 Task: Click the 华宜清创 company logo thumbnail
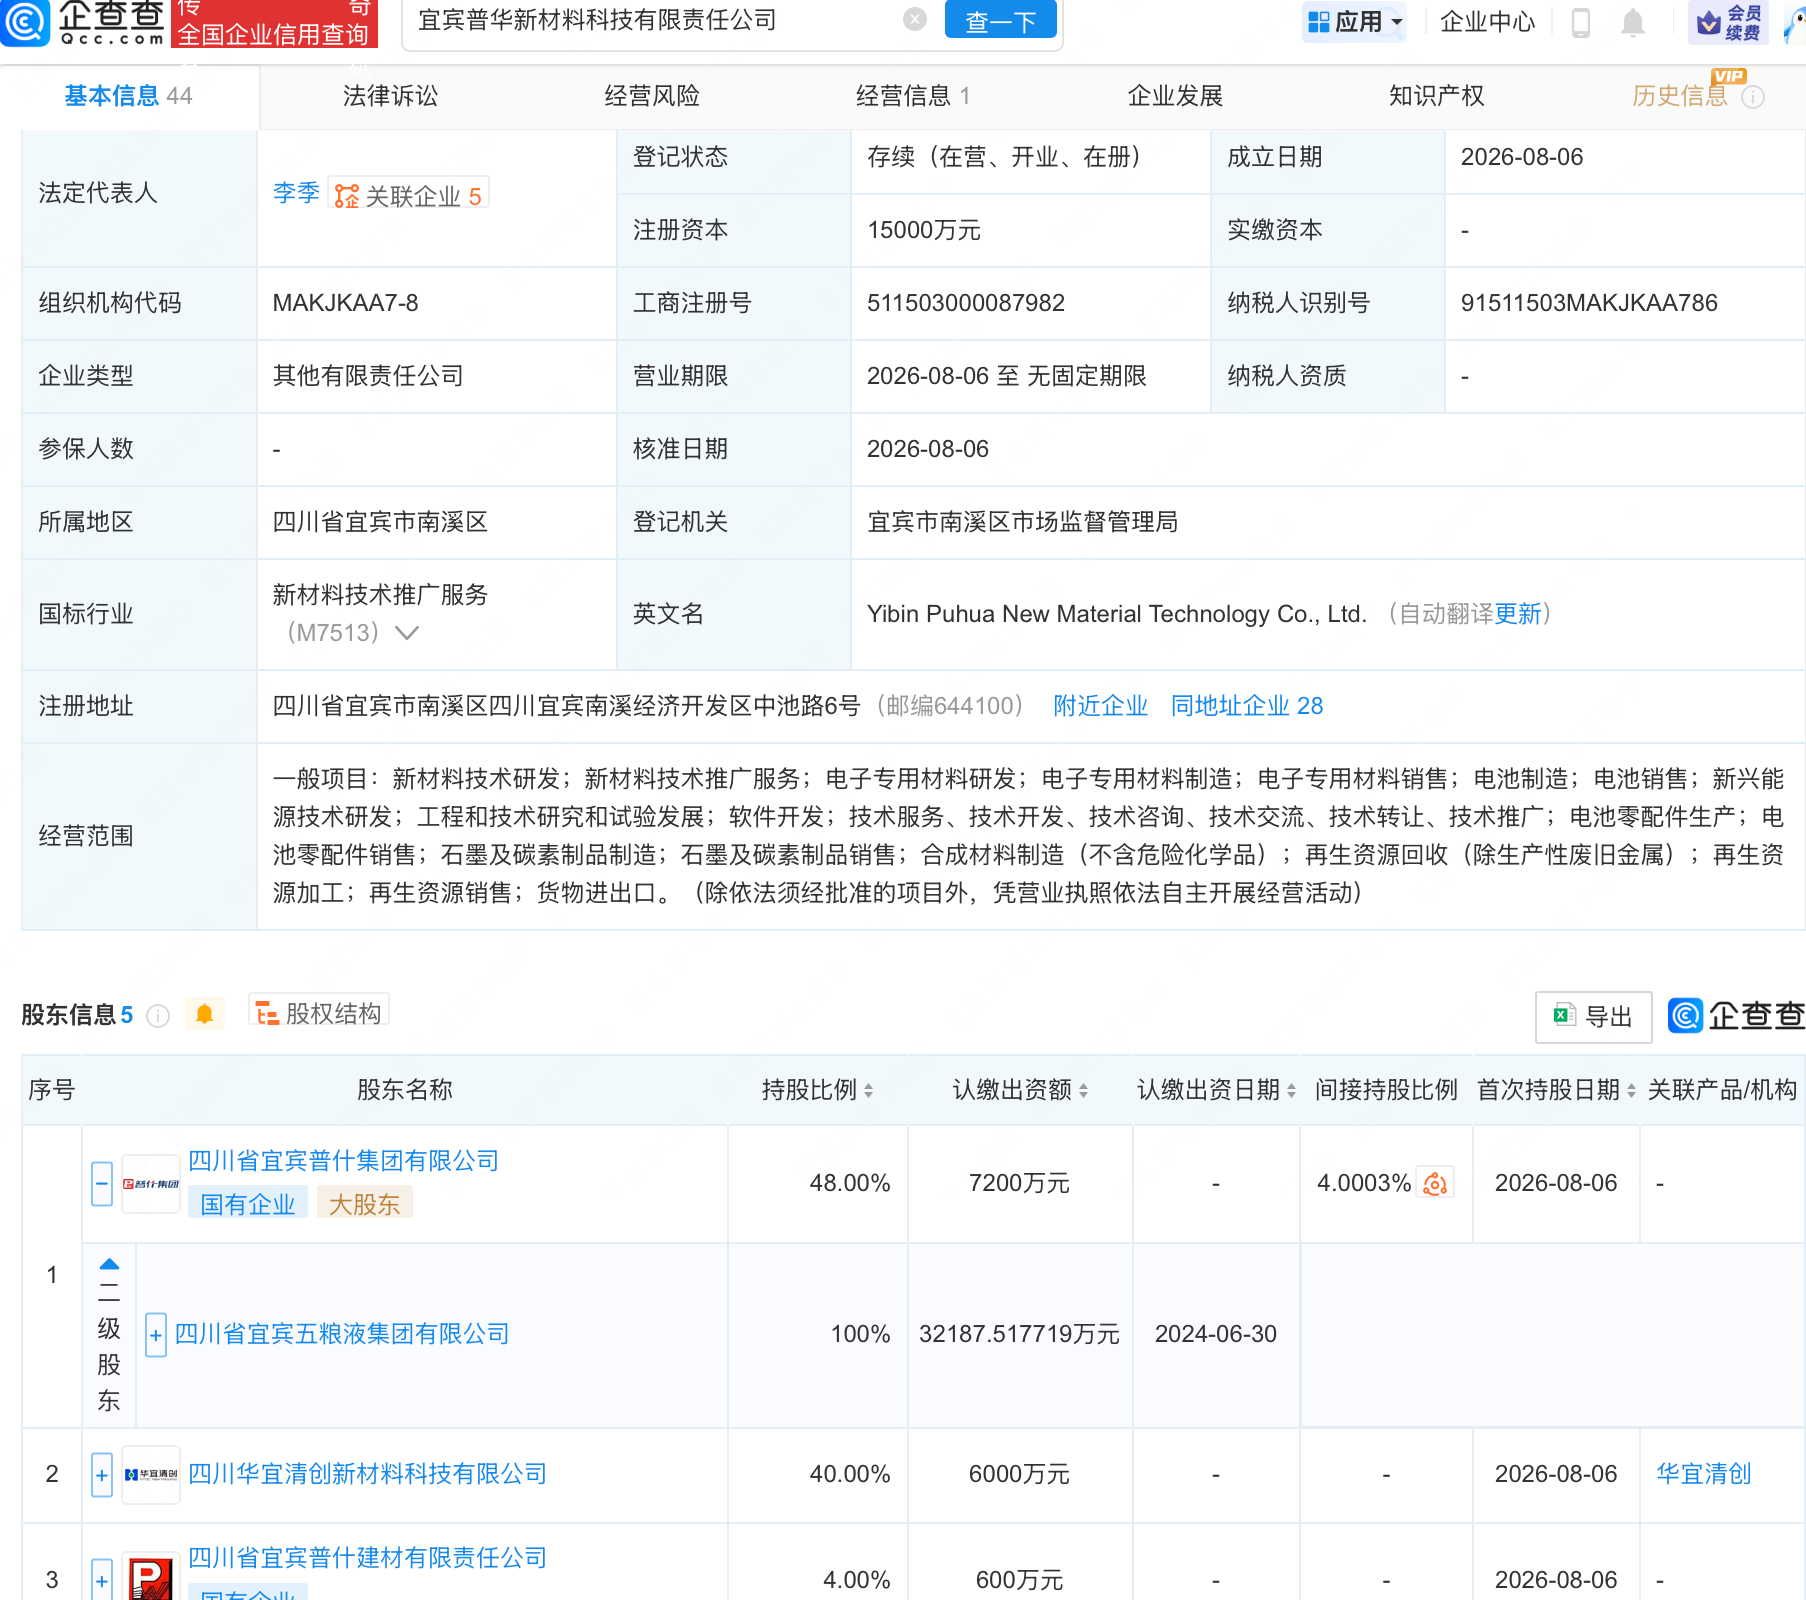coord(151,1474)
